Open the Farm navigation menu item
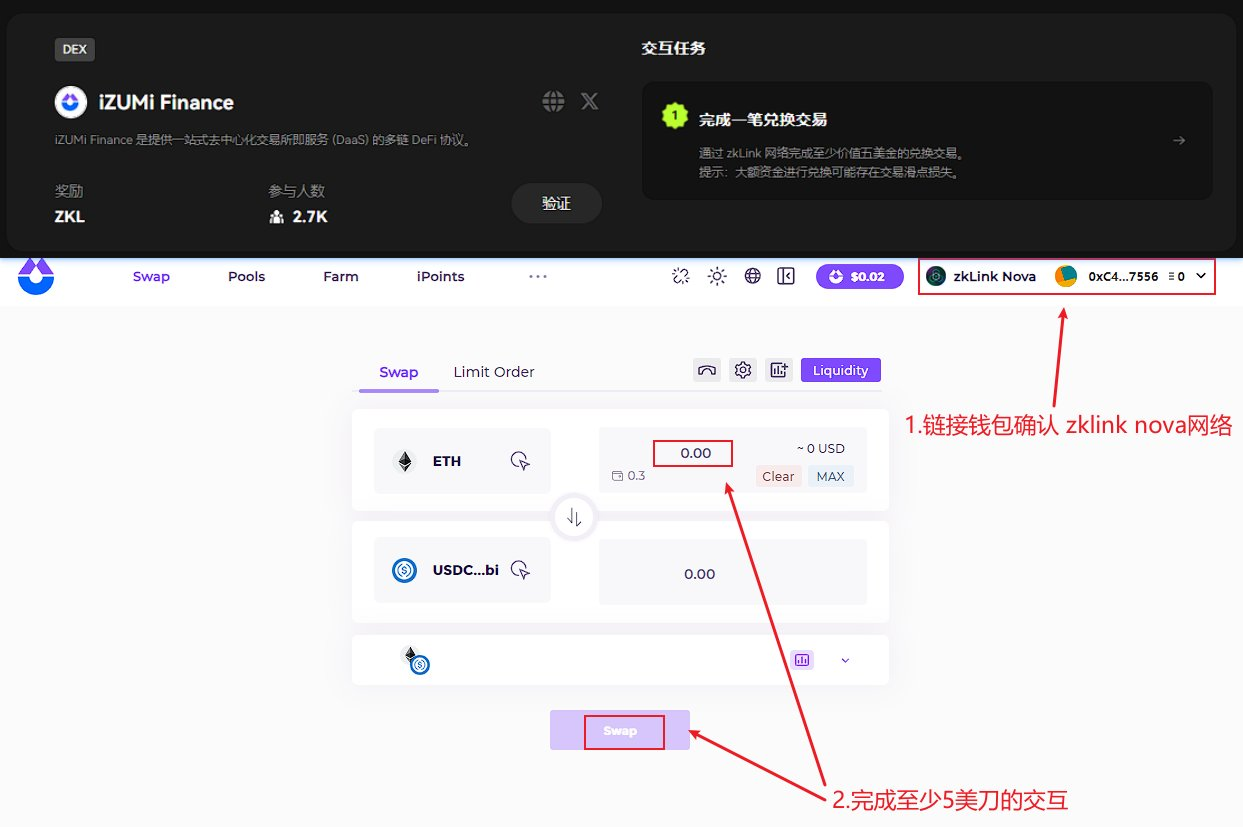This screenshot has width=1243, height=827. [340, 277]
